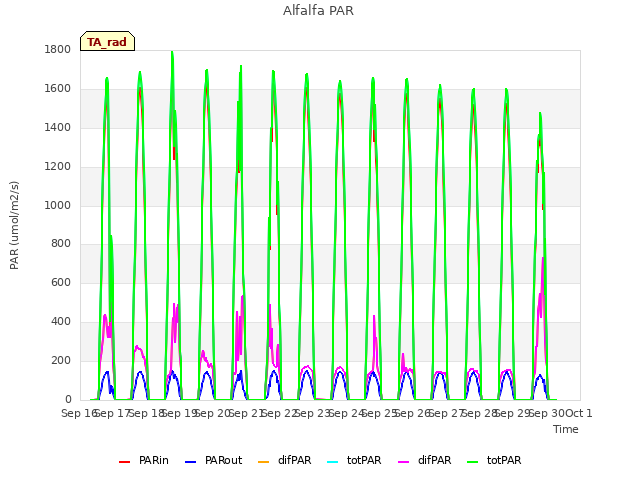The width and height of the screenshot is (640, 480).
Task: Toggle the green totPAR legend entry
Action: pos(494,460)
